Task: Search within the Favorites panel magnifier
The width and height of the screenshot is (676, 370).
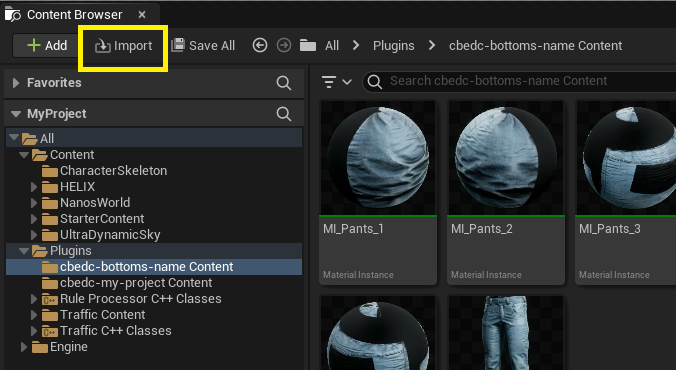Action: pos(284,83)
